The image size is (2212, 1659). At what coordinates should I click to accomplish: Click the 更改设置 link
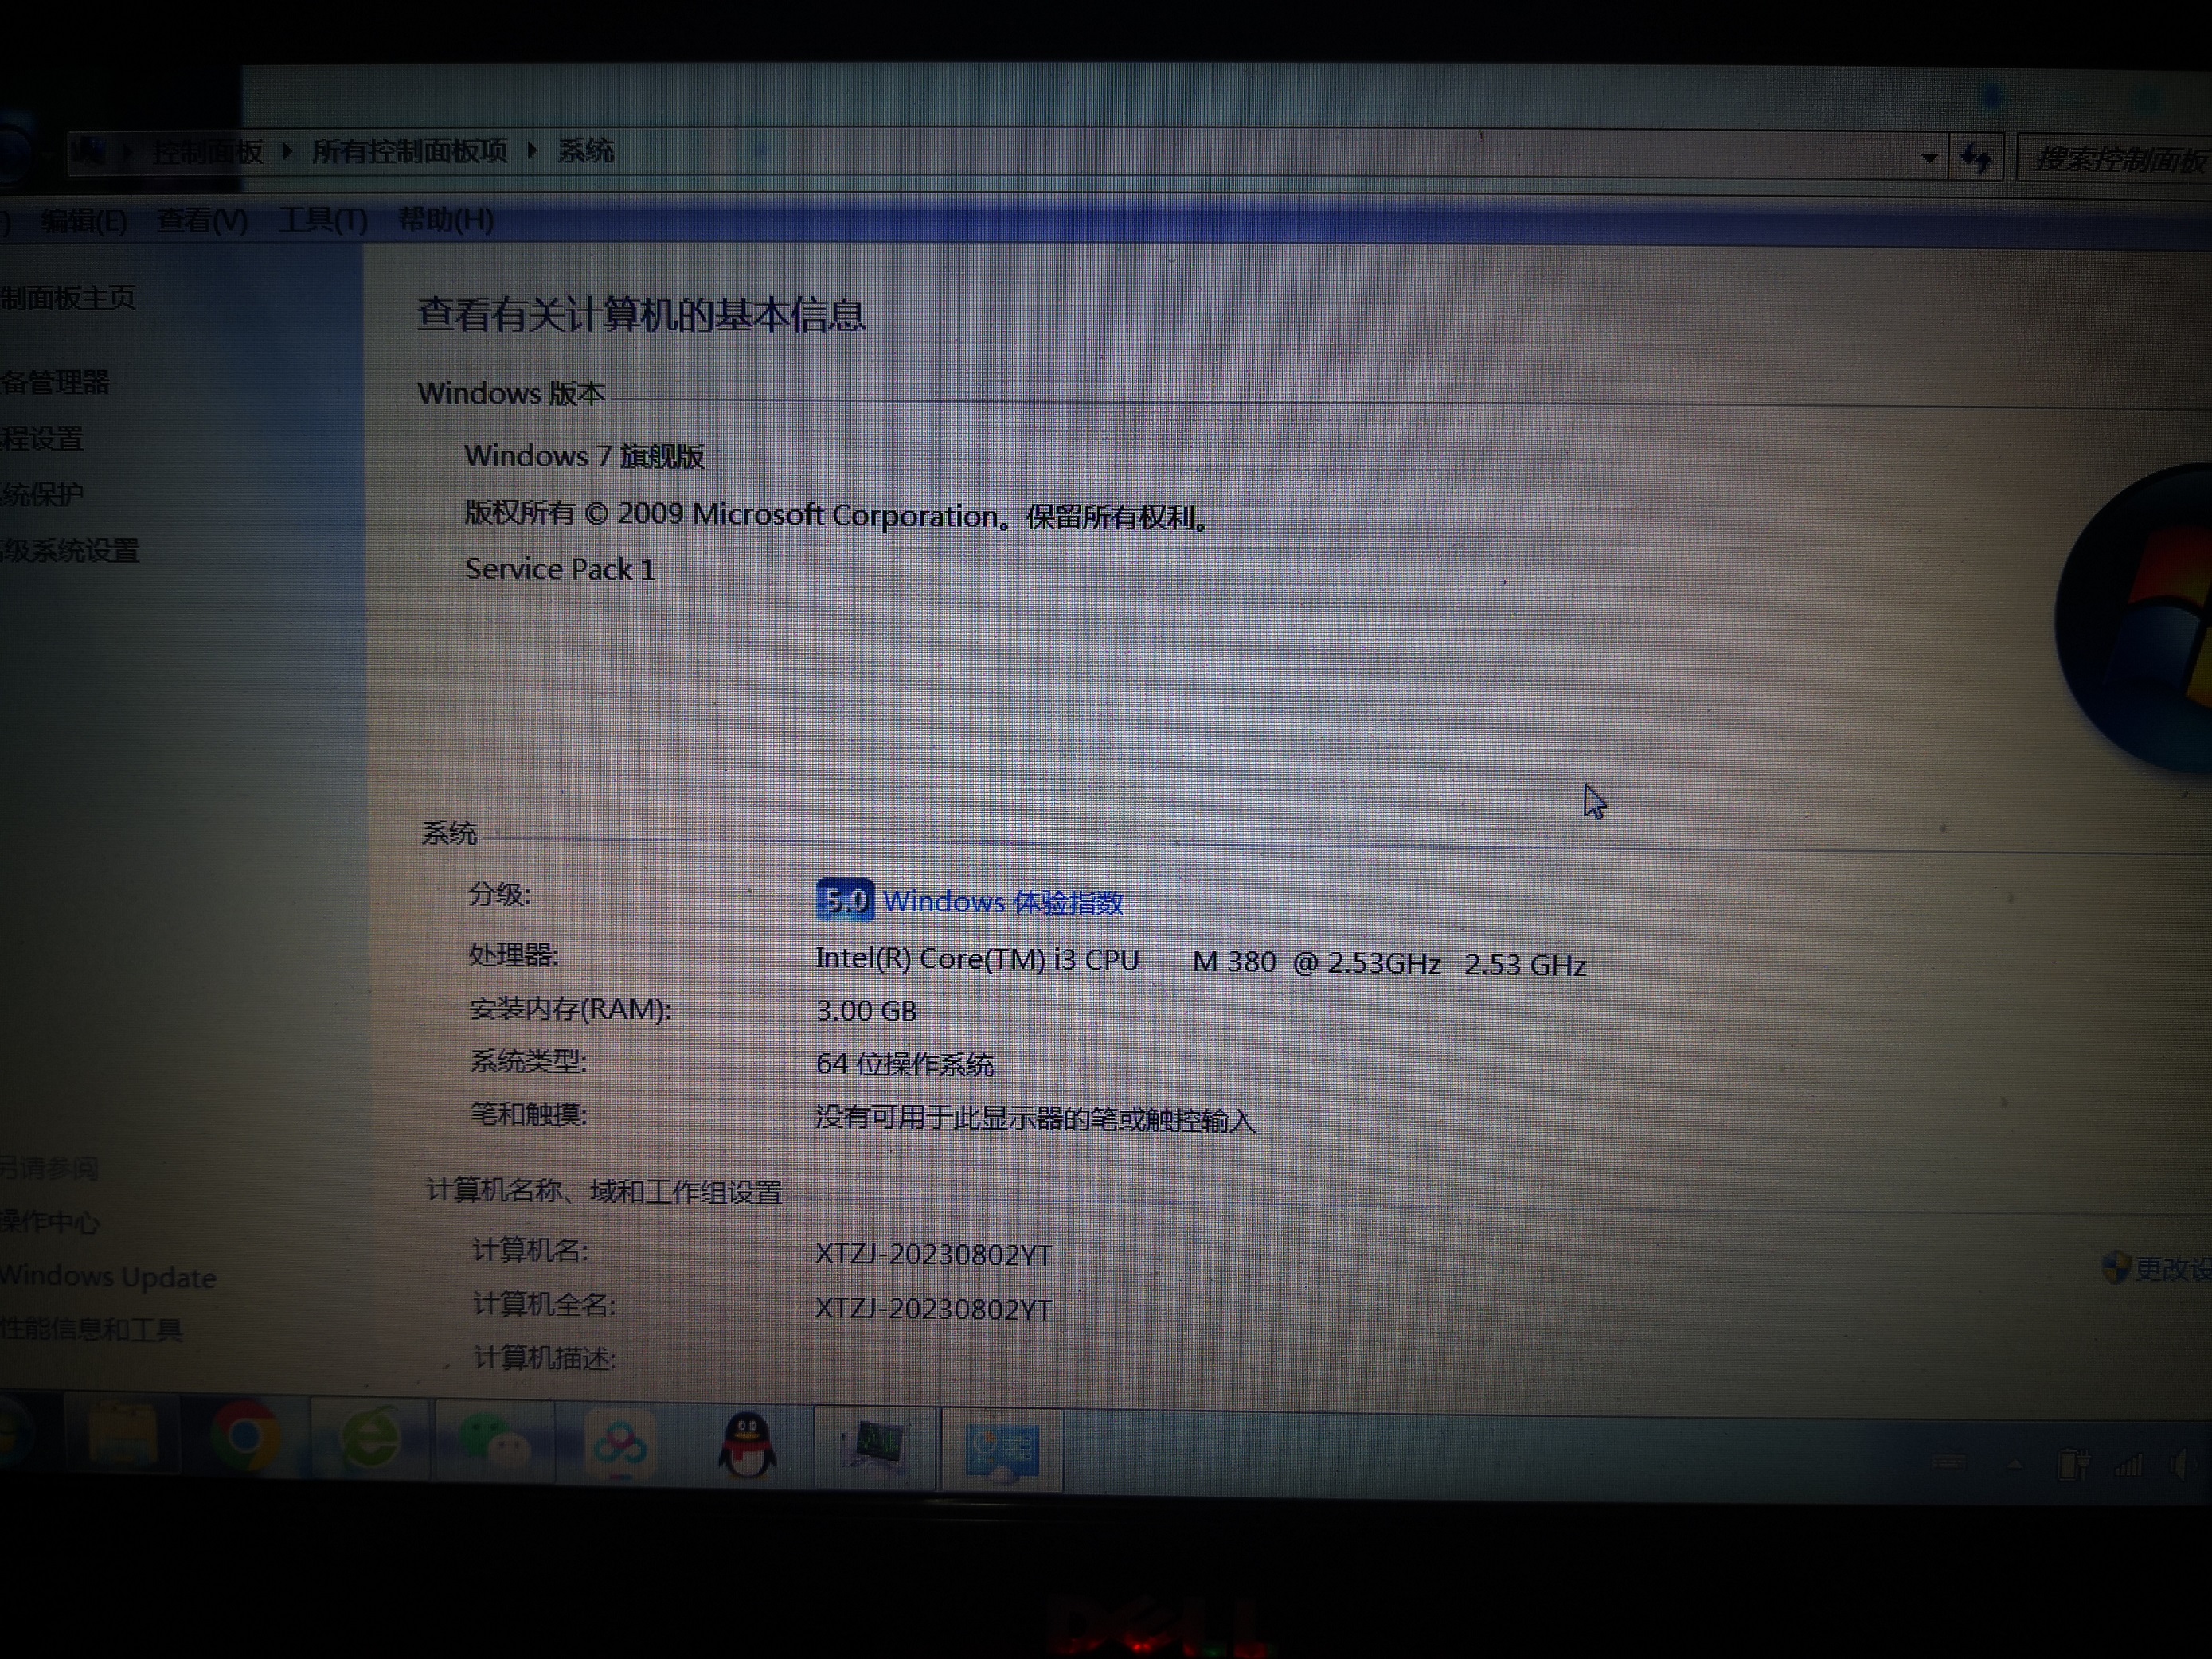[x=2172, y=1269]
